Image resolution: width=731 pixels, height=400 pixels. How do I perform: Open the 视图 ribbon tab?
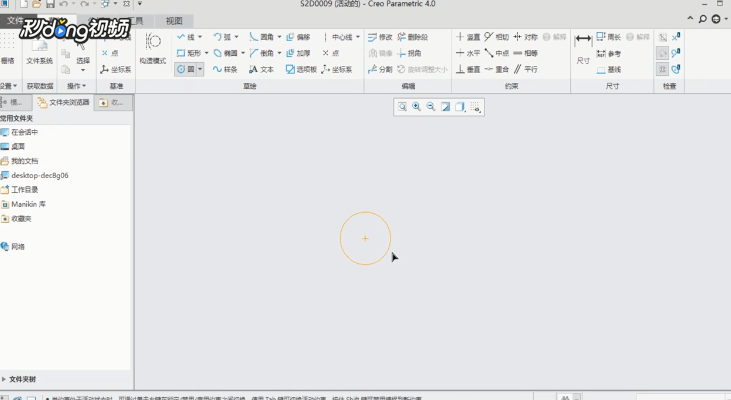point(174,21)
